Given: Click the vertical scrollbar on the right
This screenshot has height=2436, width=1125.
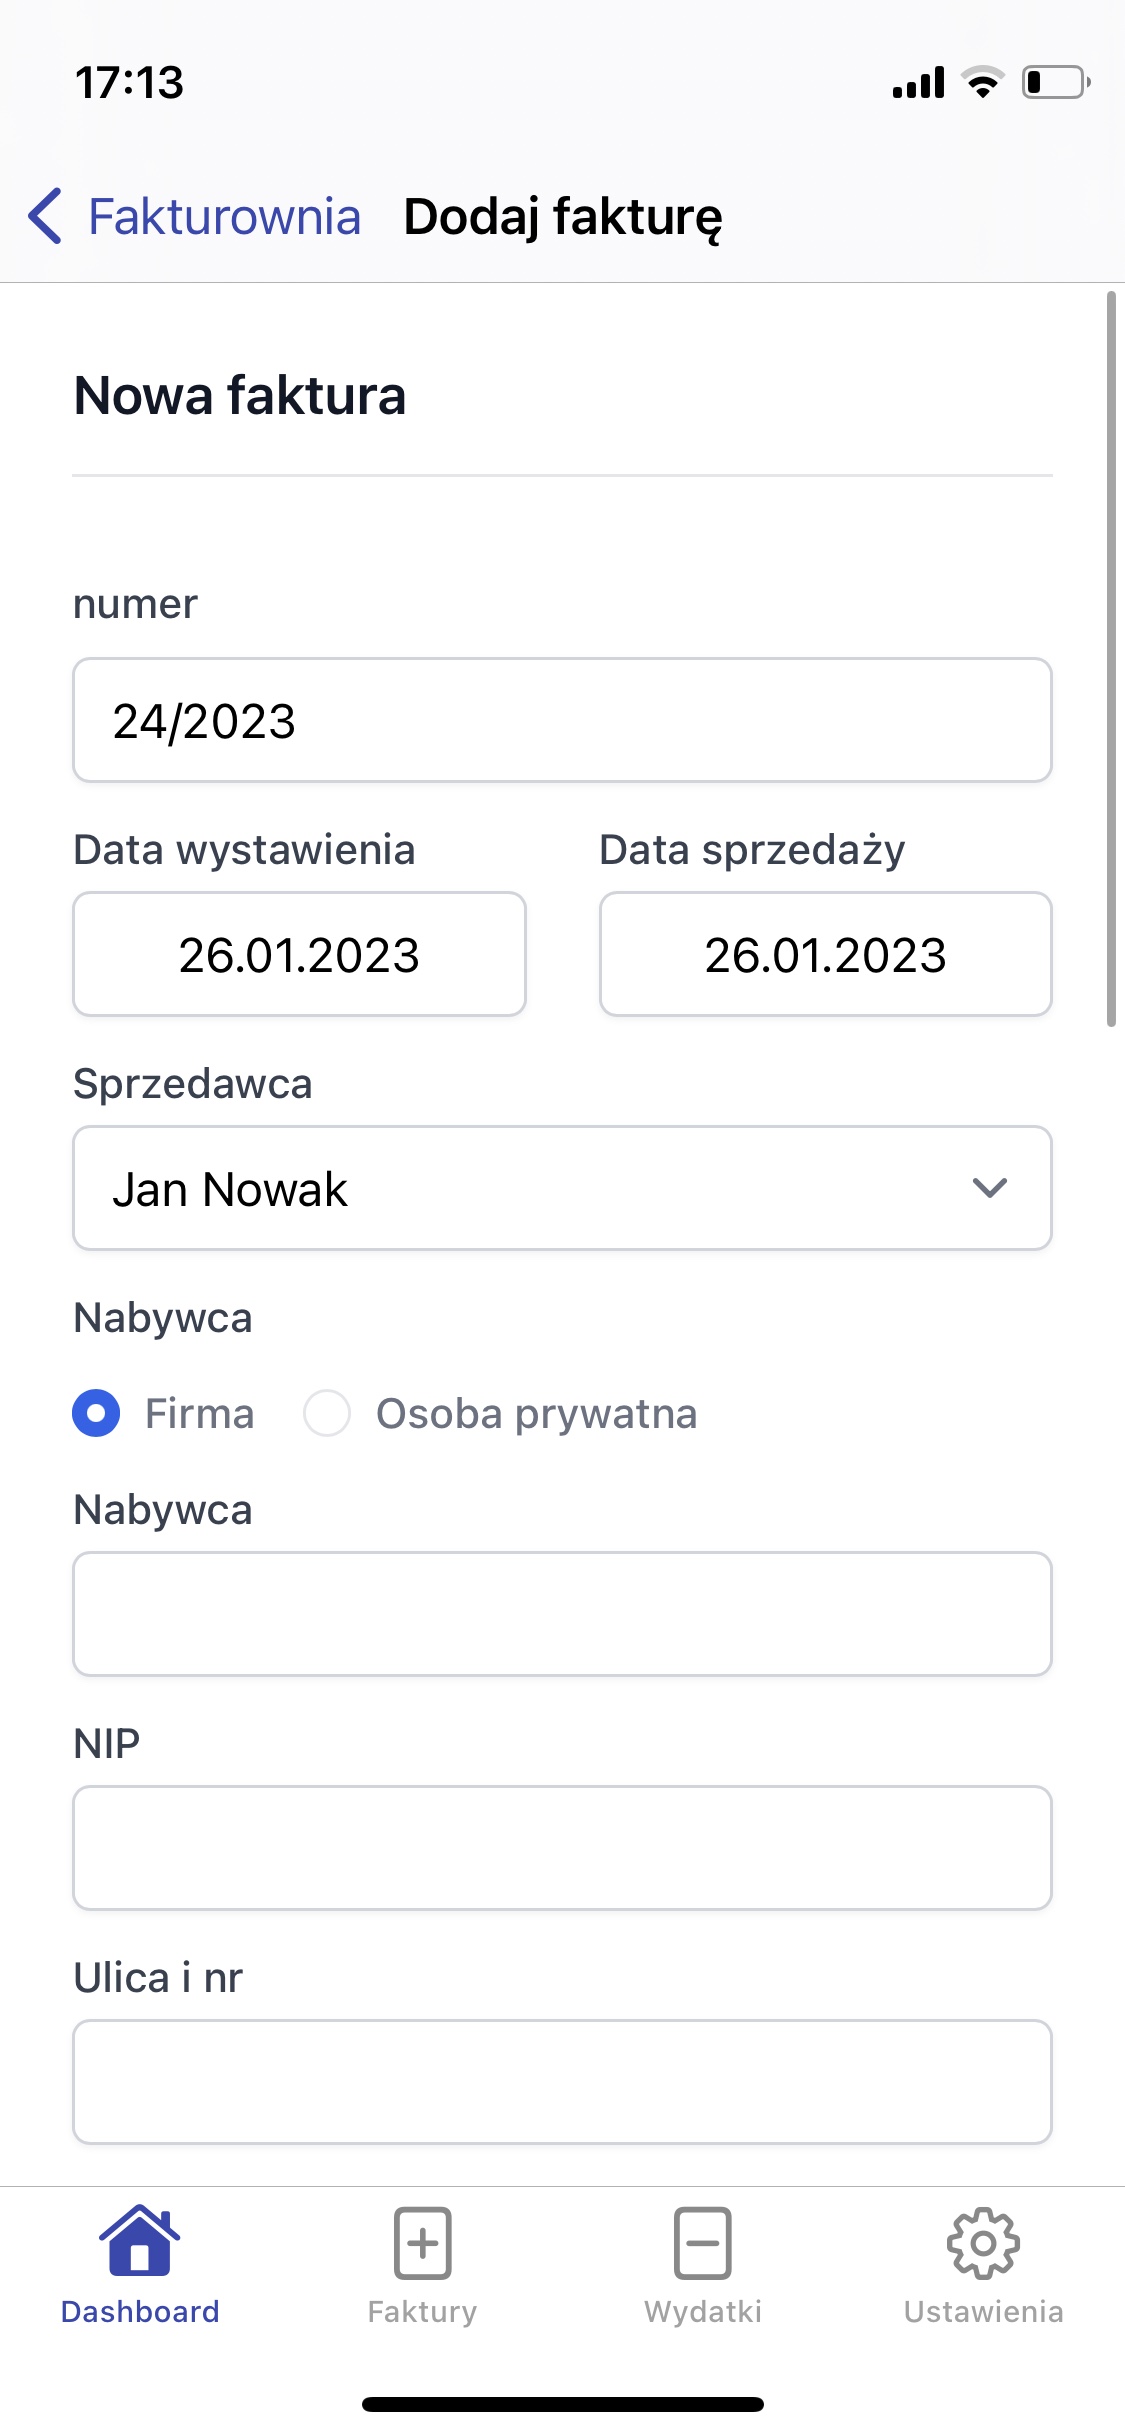Looking at the screenshot, I should pos(1111,660).
